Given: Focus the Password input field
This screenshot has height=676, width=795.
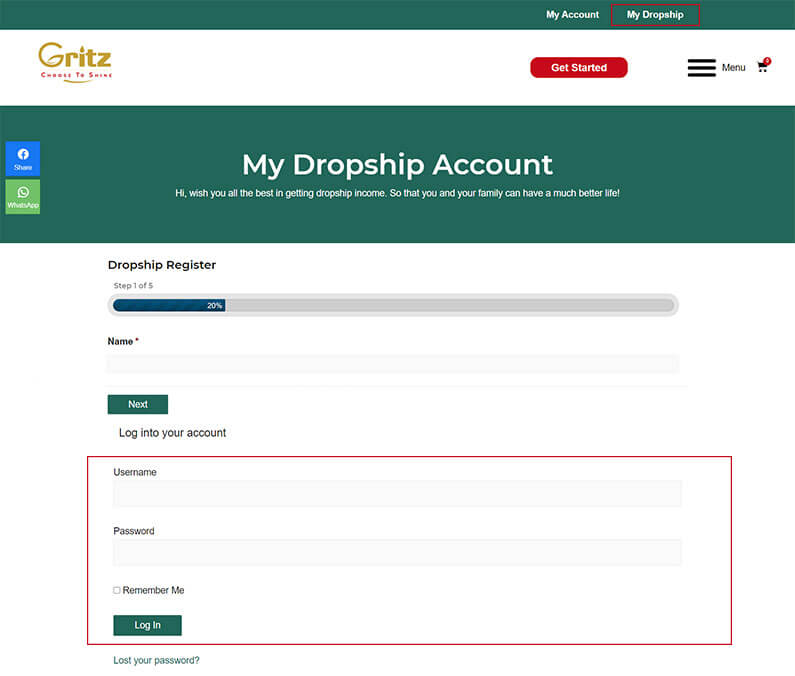Looking at the screenshot, I should tap(398, 552).
